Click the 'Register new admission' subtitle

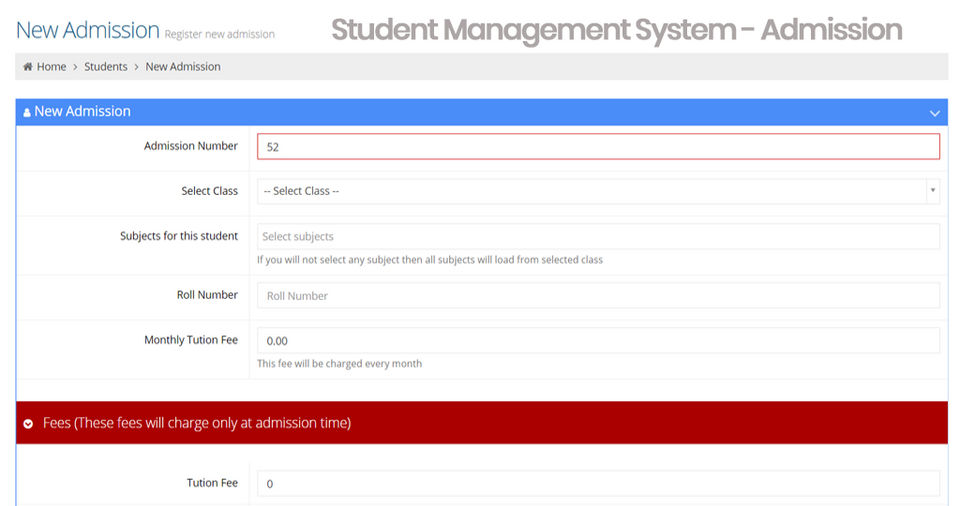(x=219, y=34)
